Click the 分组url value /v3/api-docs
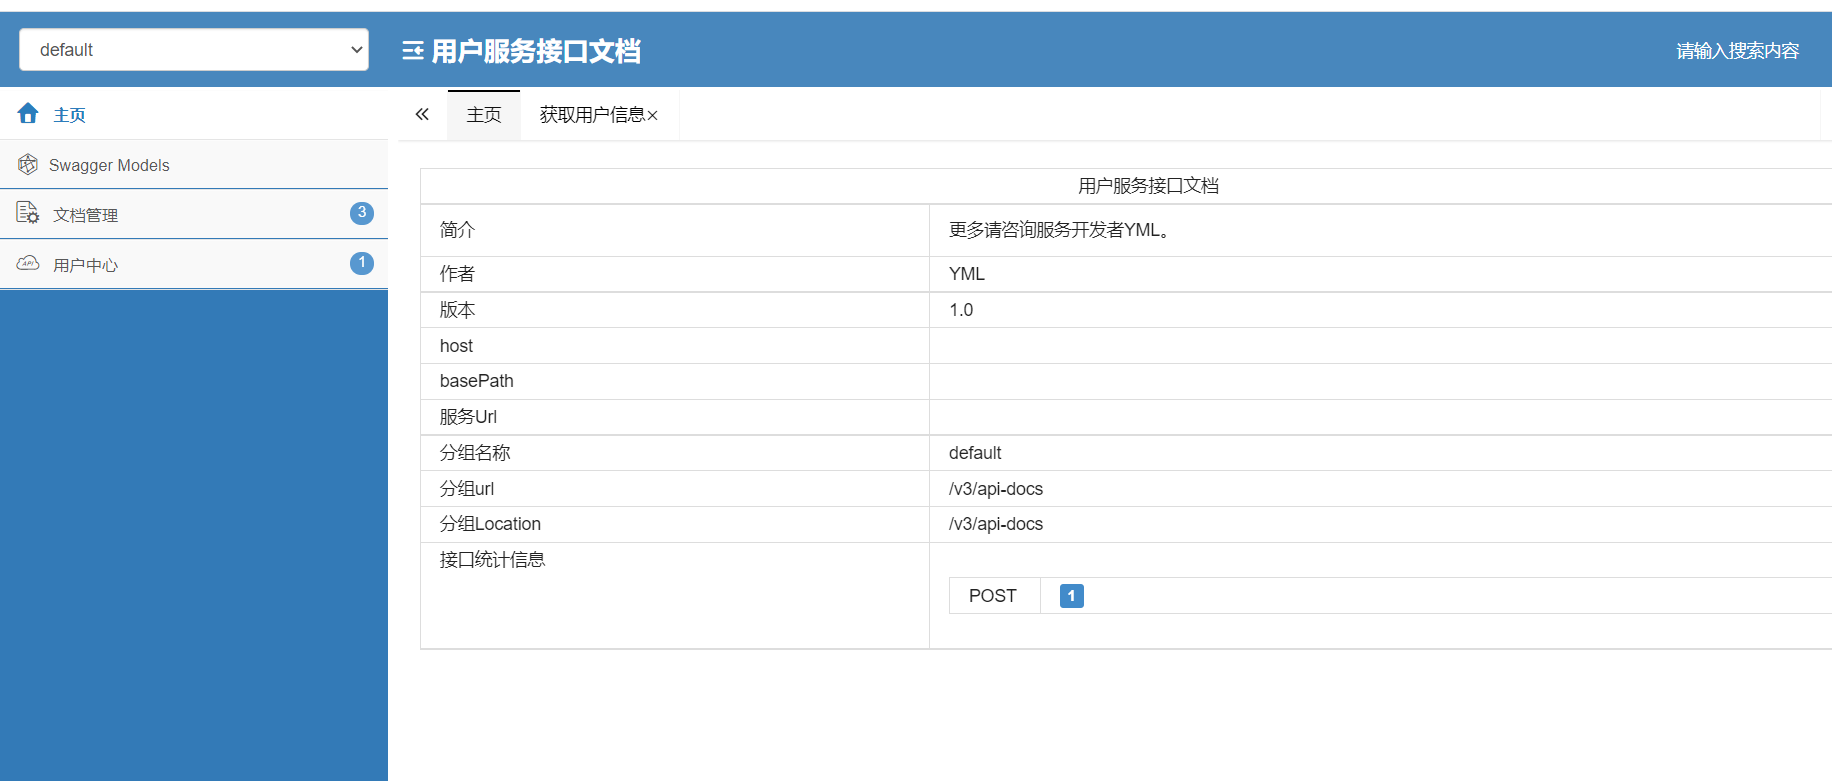The width and height of the screenshot is (1832, 781). point(996,489)
